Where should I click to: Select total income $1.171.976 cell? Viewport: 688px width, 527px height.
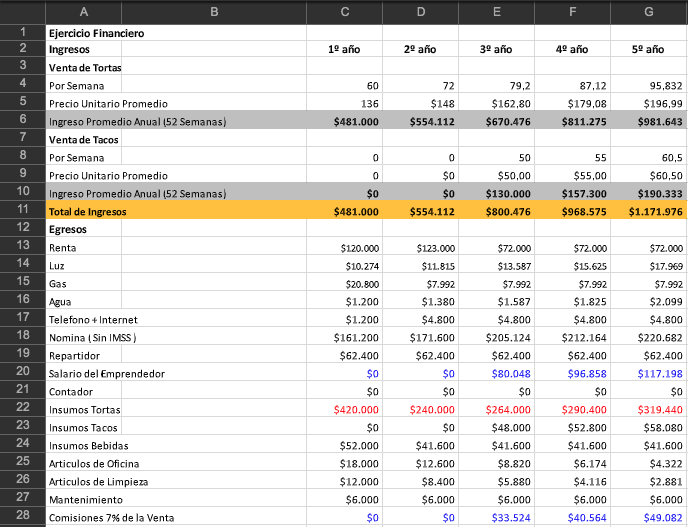(x=649, y=212)
